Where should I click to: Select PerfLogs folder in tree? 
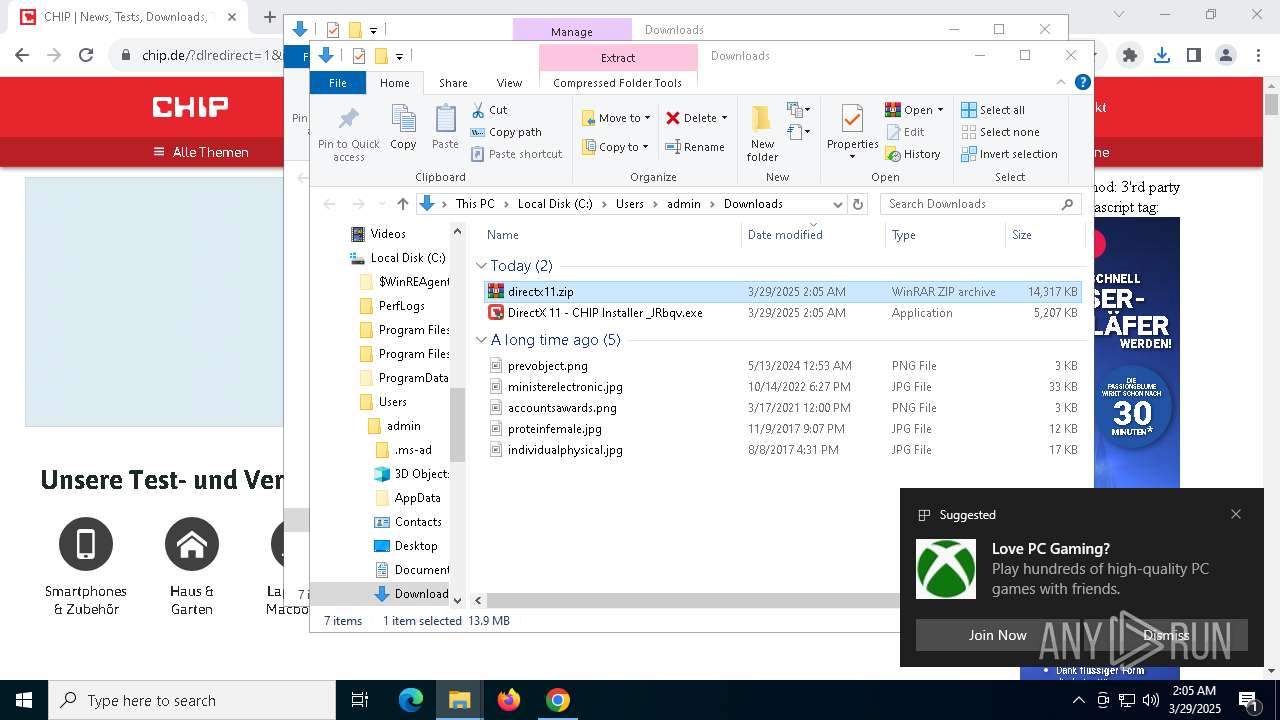pyautogui.click(x=401, y=306)
